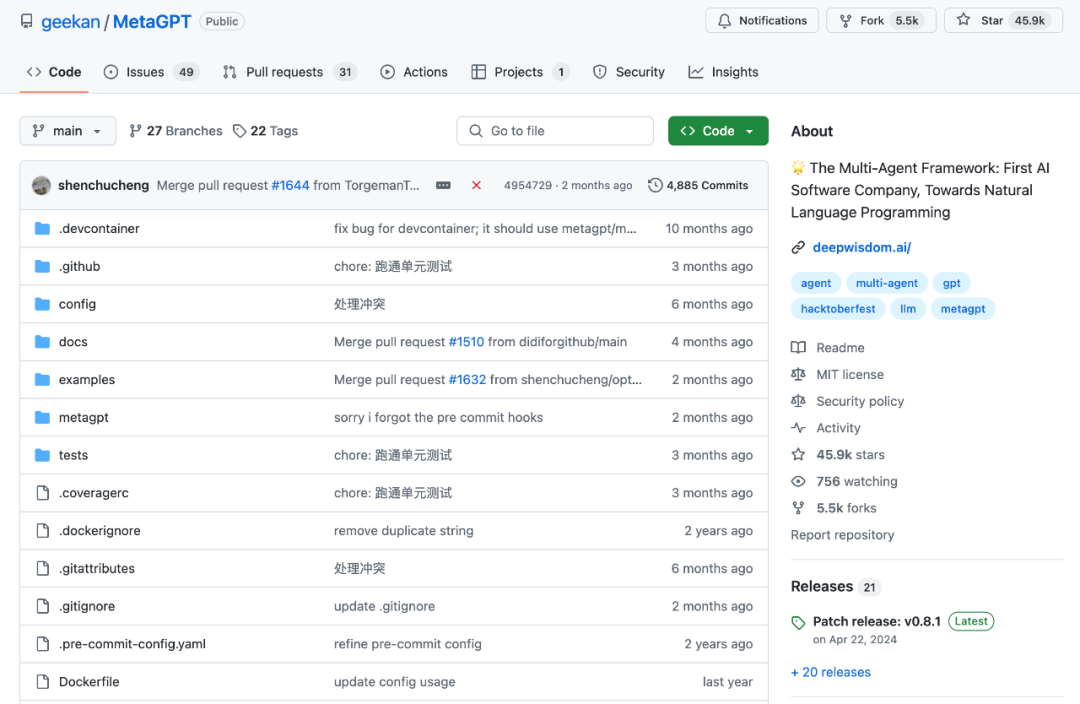Open the Projects tab
The image size is (1080, 704).
(x=520, y=72)
